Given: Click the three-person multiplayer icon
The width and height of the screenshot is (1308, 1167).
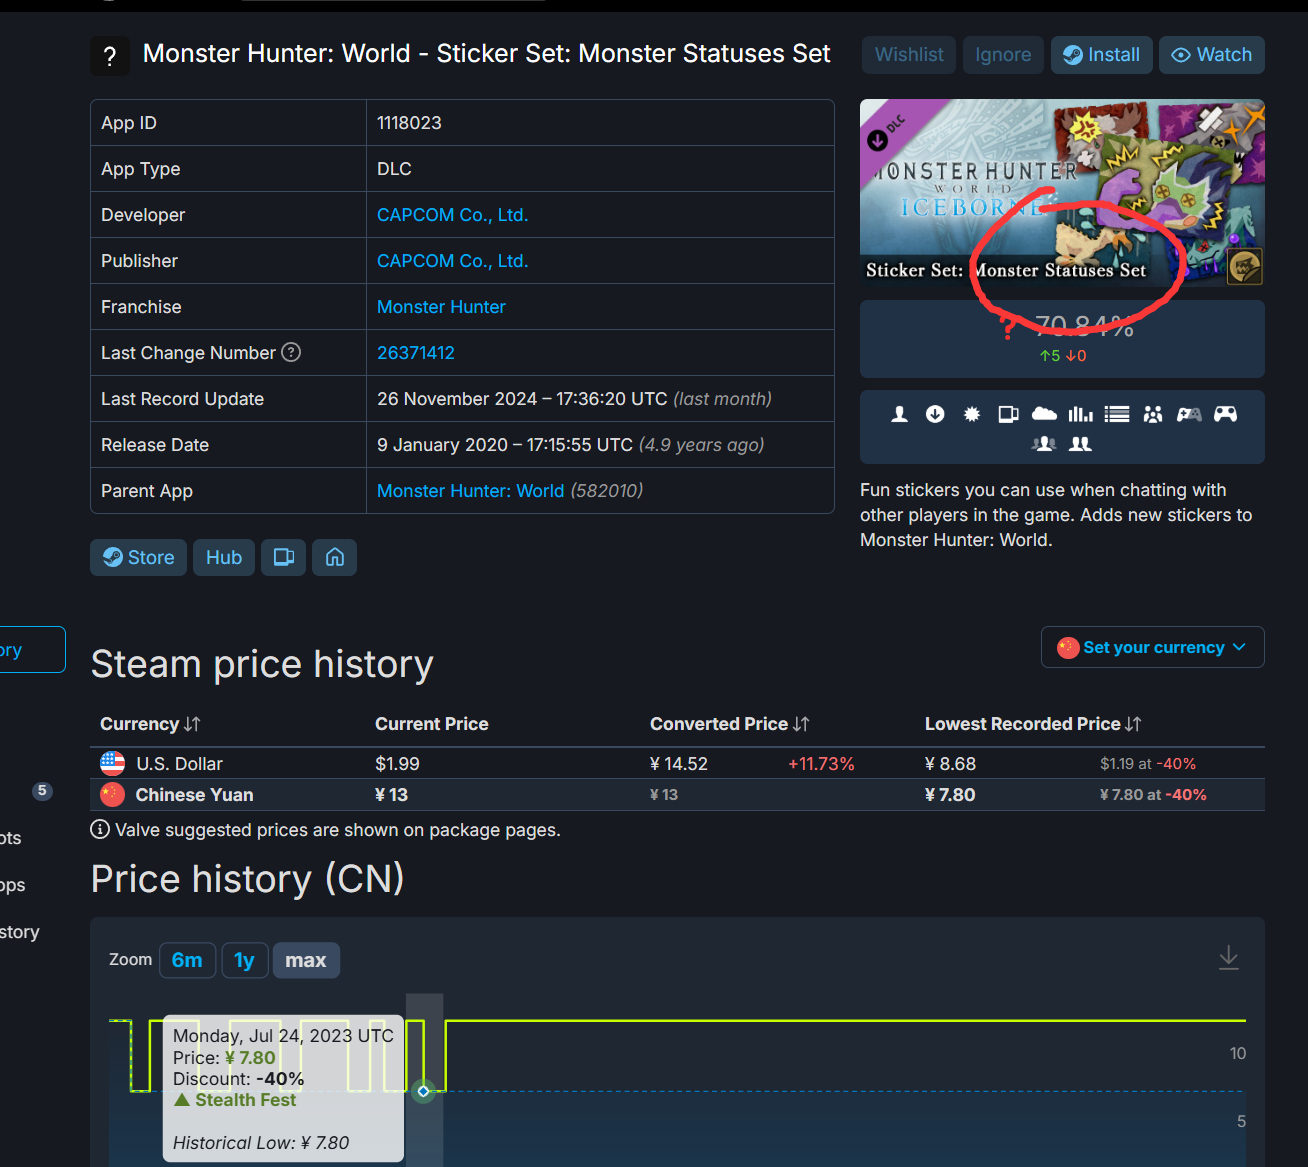Looking at the screenshot, I should coord(1044,443).
